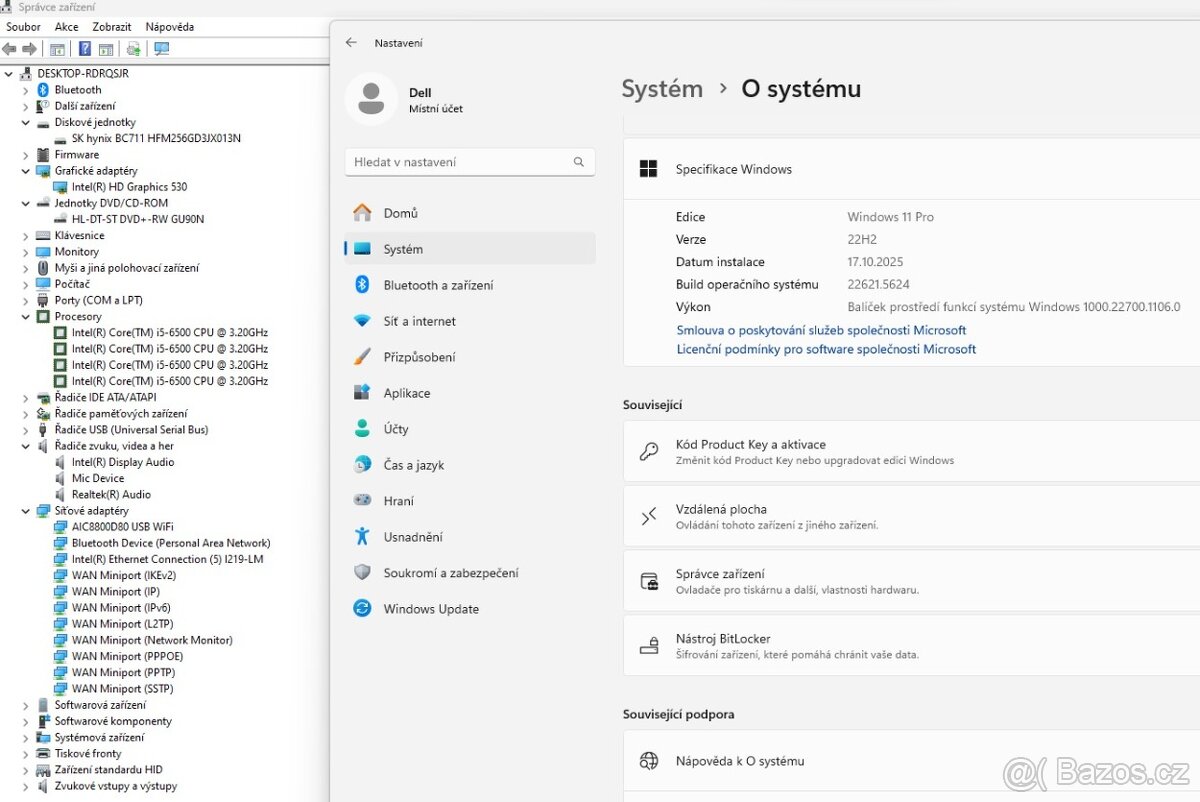Open the Zobrazit menu
1200x802 pixels.
(x=112, y=27)
